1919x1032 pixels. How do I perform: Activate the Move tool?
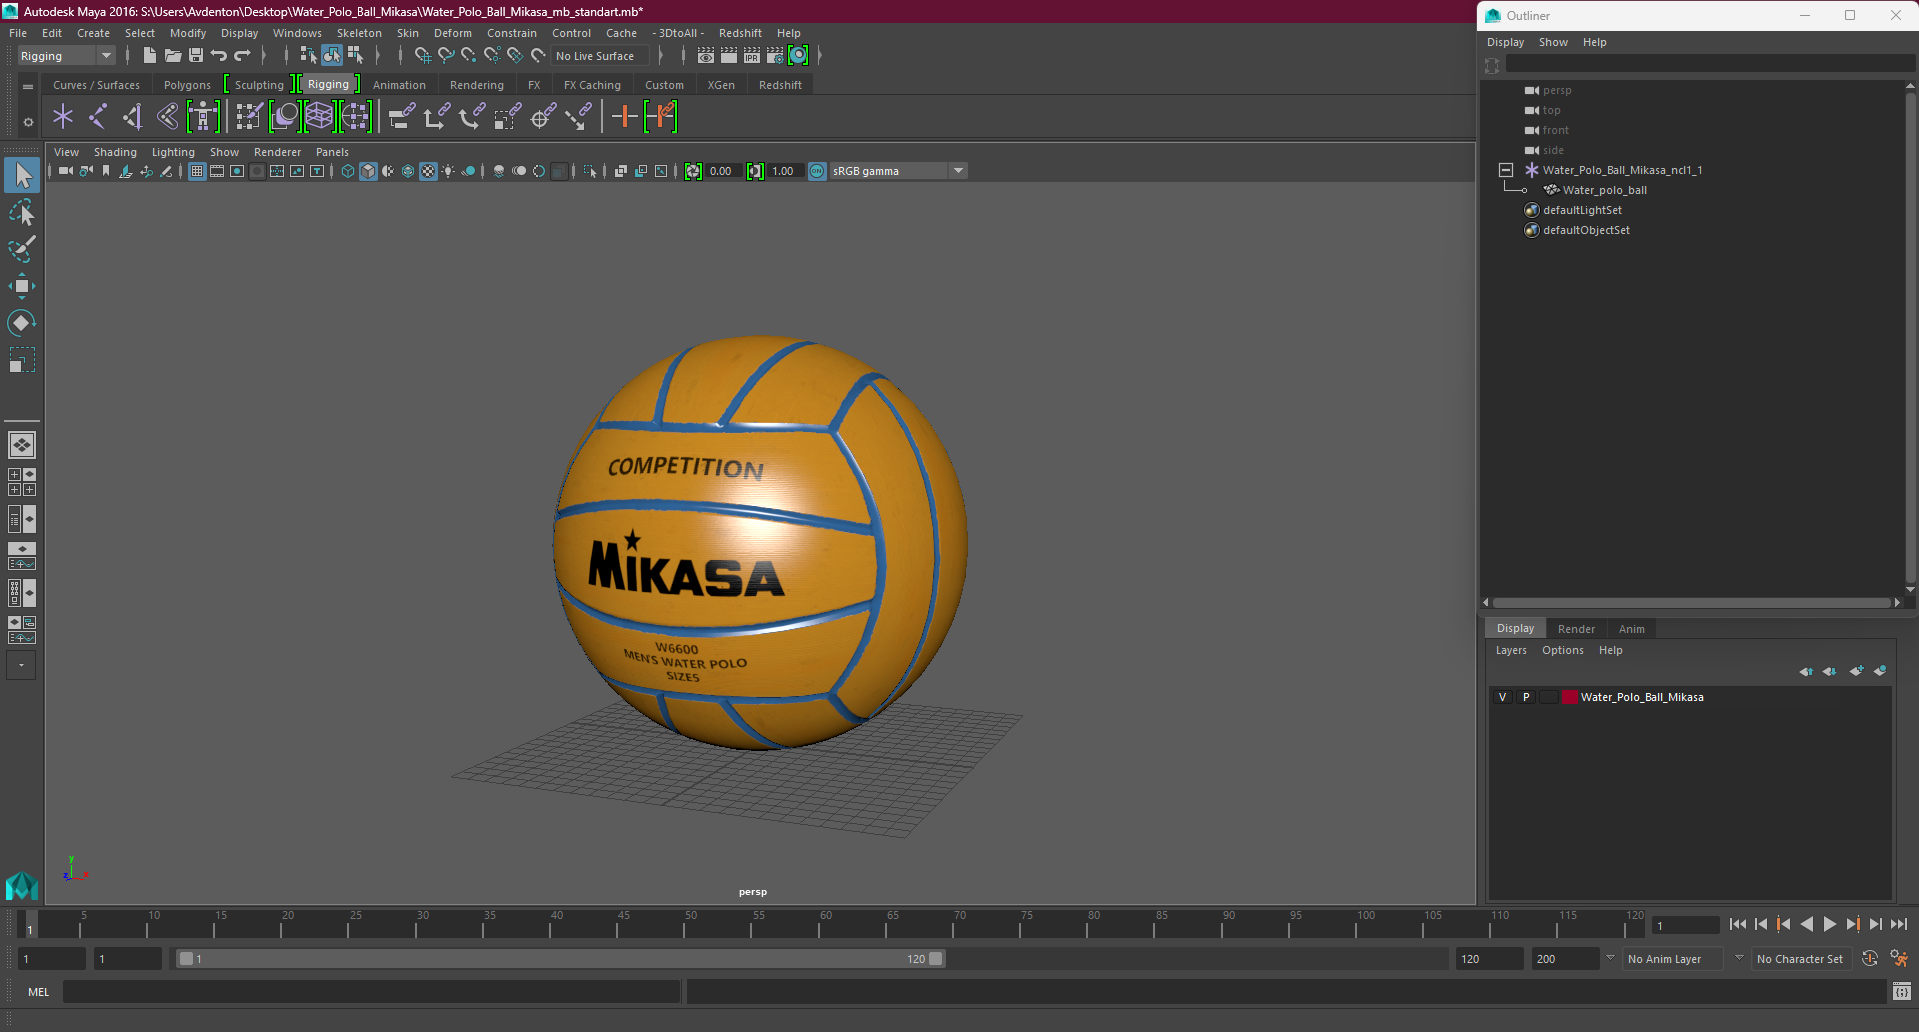point(22,286)
